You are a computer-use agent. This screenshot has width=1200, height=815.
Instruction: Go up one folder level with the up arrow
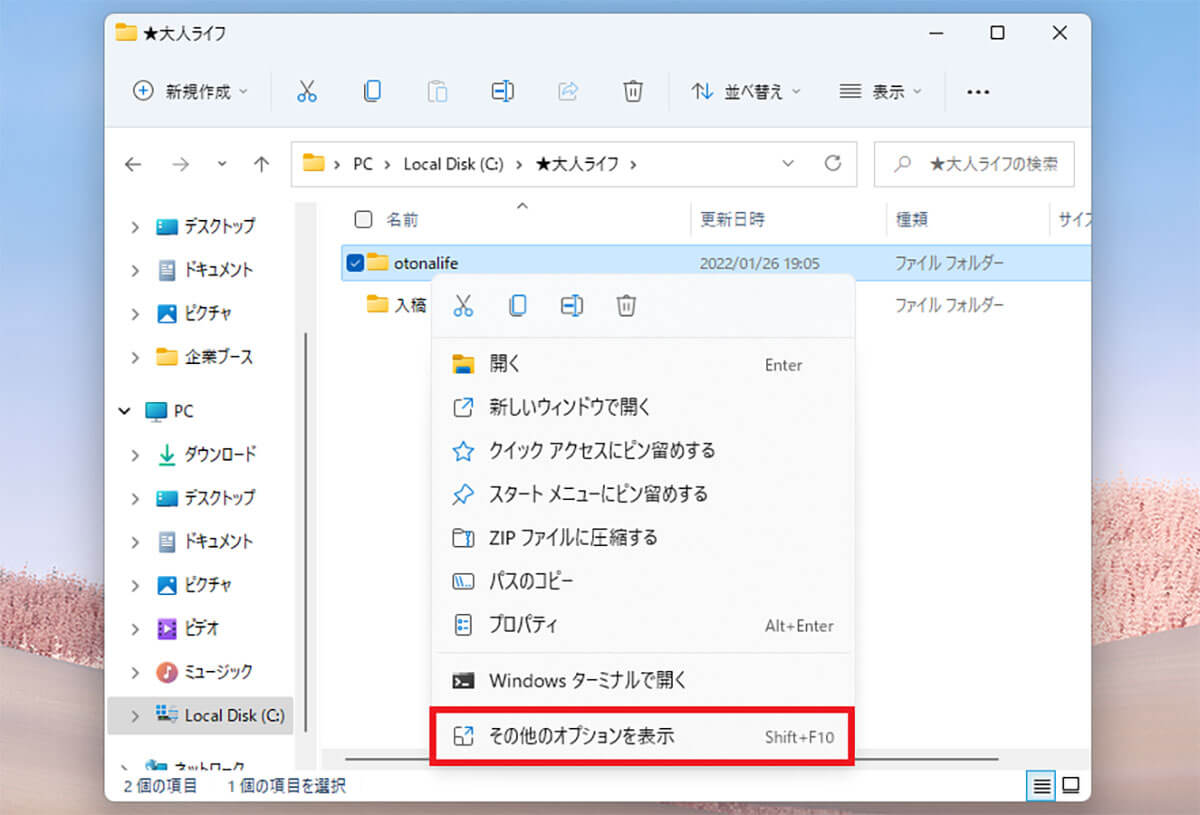(x=262, y=165)
